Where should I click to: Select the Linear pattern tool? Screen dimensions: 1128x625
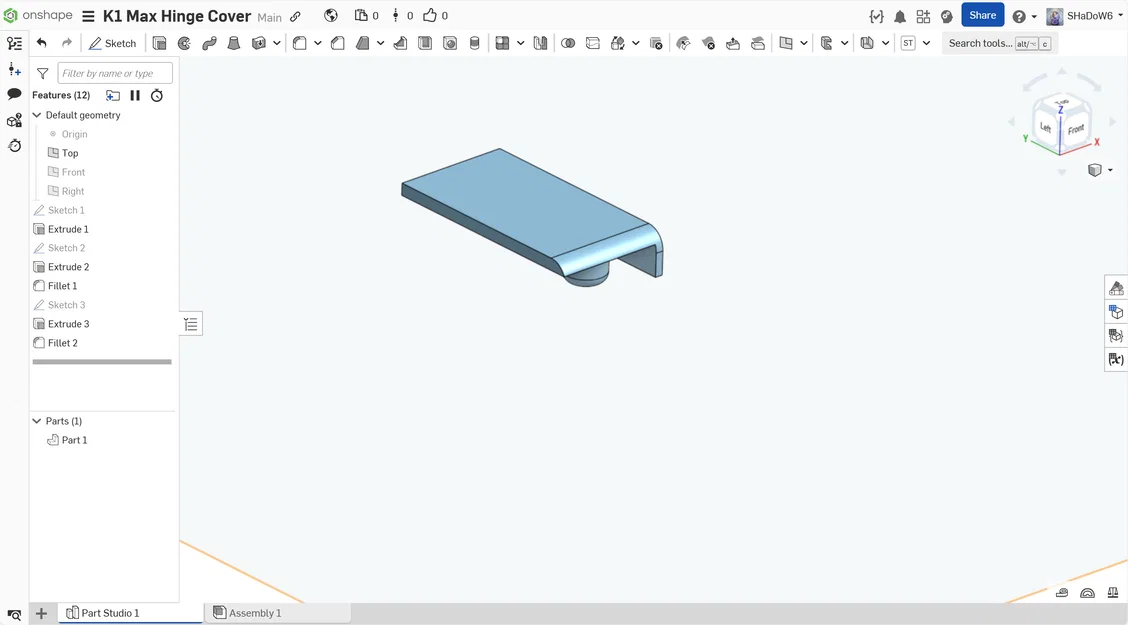(x=503, y=43)
